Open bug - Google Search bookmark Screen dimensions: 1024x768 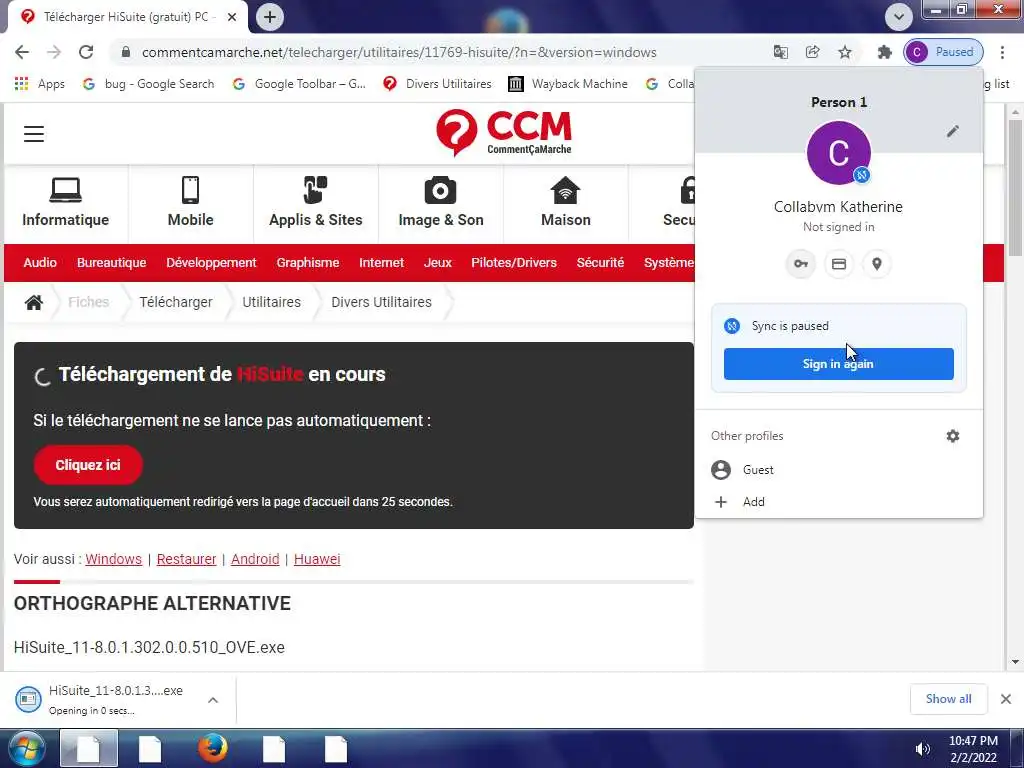point(149,84)
